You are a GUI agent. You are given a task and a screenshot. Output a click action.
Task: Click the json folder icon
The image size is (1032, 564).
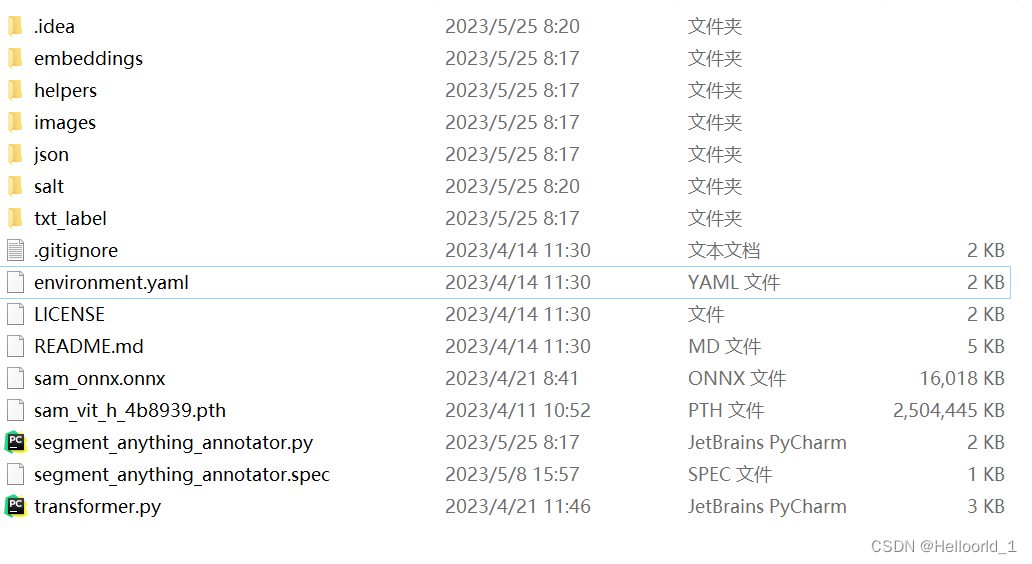(x=16, y=155)
